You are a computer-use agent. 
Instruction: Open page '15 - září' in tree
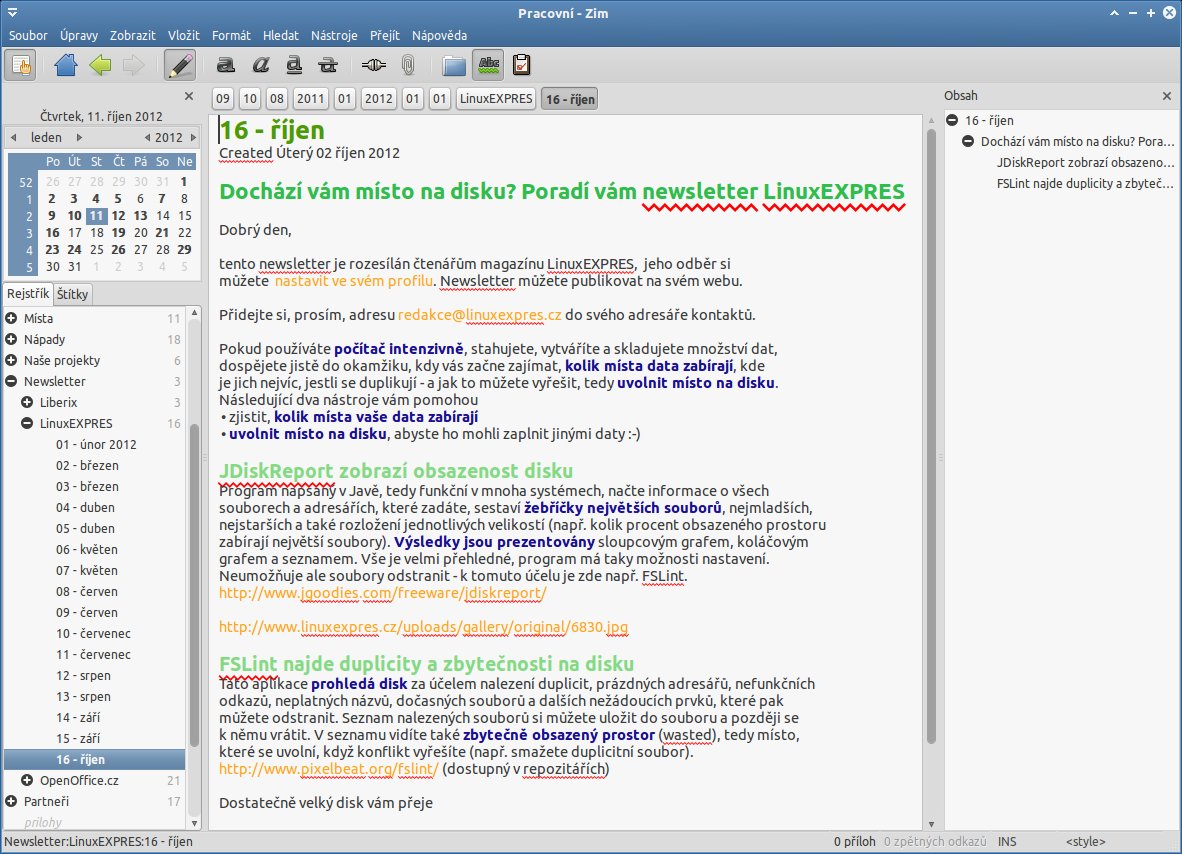78,739
